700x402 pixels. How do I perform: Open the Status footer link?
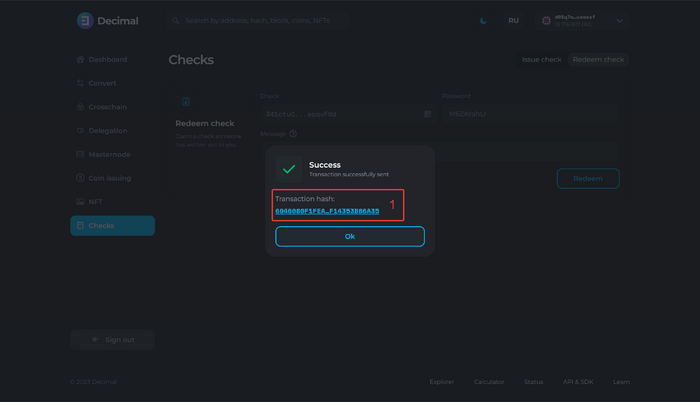(533, 382)
